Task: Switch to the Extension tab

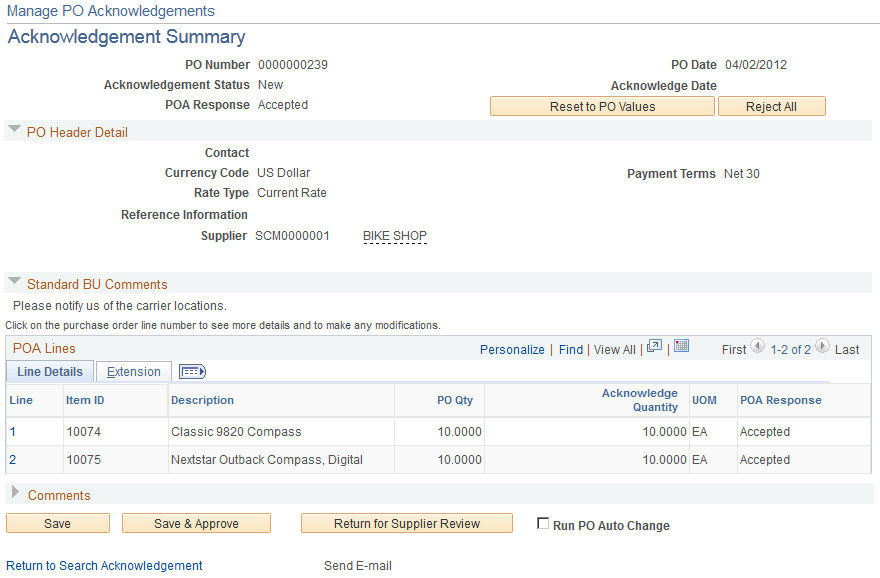Action: (133, 371)
